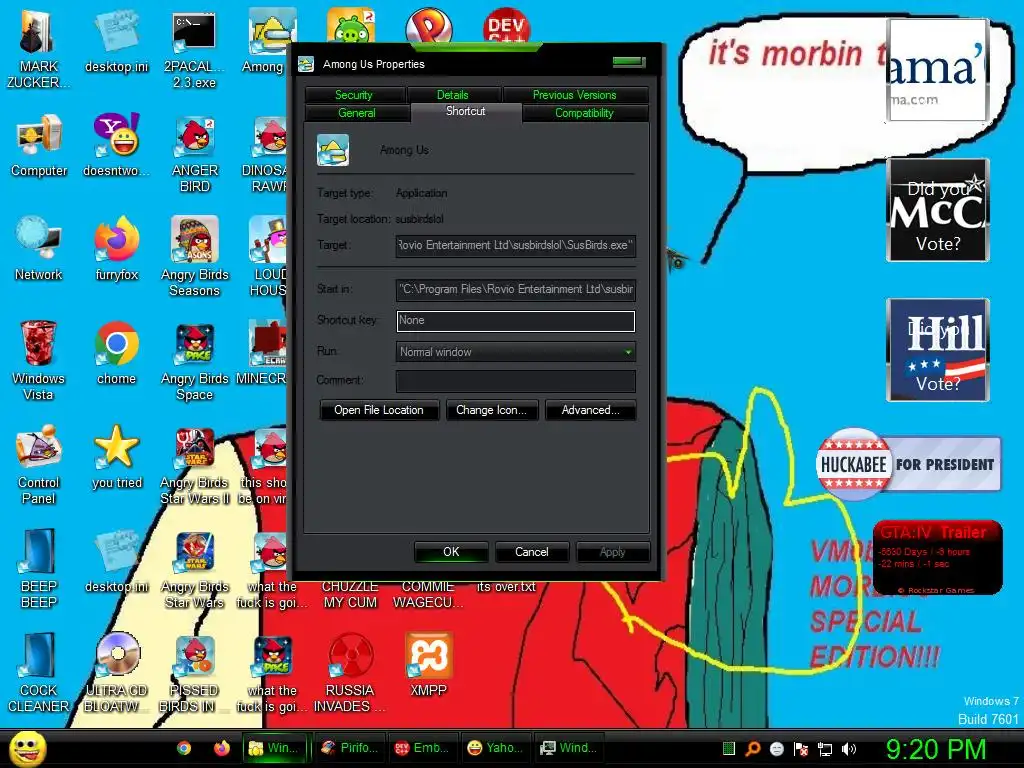Click the Advanced... button
Viewport: 1024px width, 768px height.
point(590,410)
